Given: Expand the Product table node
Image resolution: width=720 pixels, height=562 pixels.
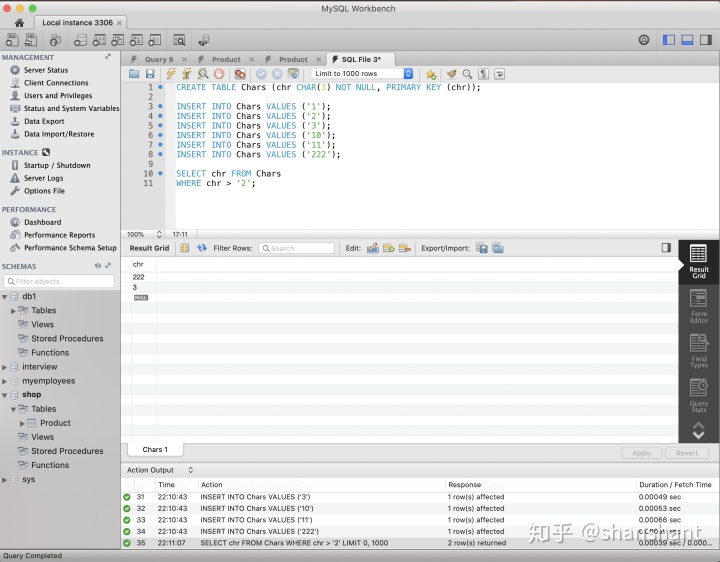Looking at the screenshot, I should click(x=22, y=423).
